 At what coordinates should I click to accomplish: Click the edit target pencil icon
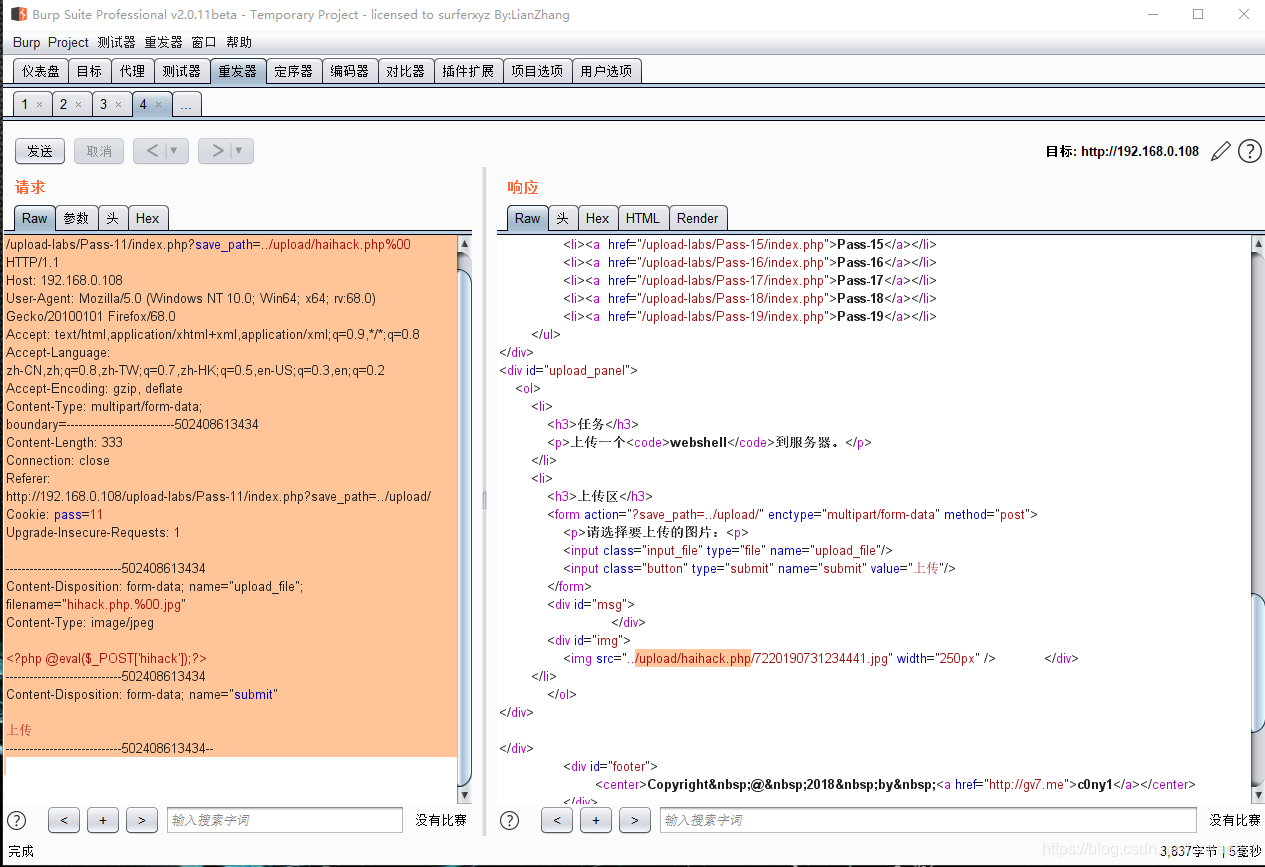pyautogui.click(x=1220, y=151)
